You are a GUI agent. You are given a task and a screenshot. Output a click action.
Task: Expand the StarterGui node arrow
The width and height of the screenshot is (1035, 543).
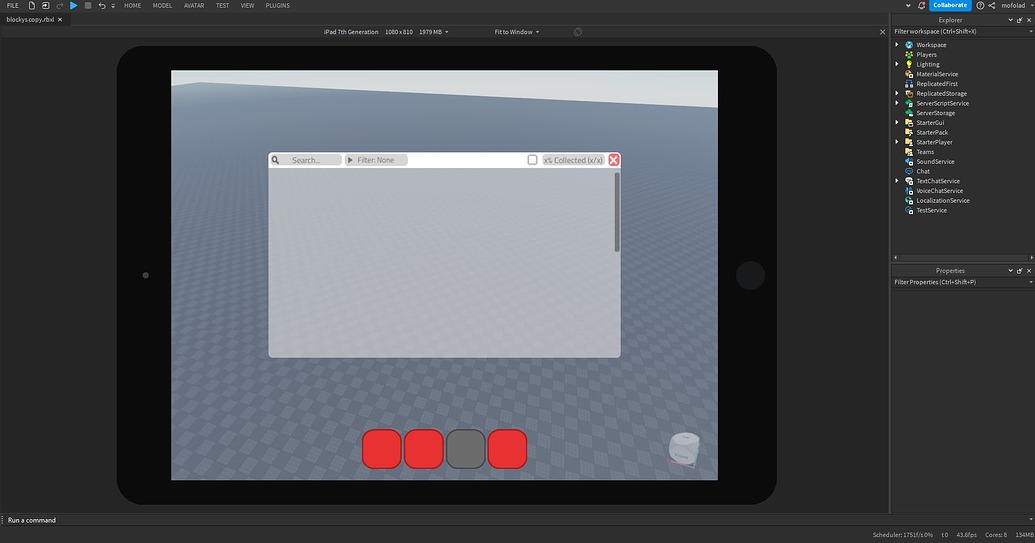point(896,122)
